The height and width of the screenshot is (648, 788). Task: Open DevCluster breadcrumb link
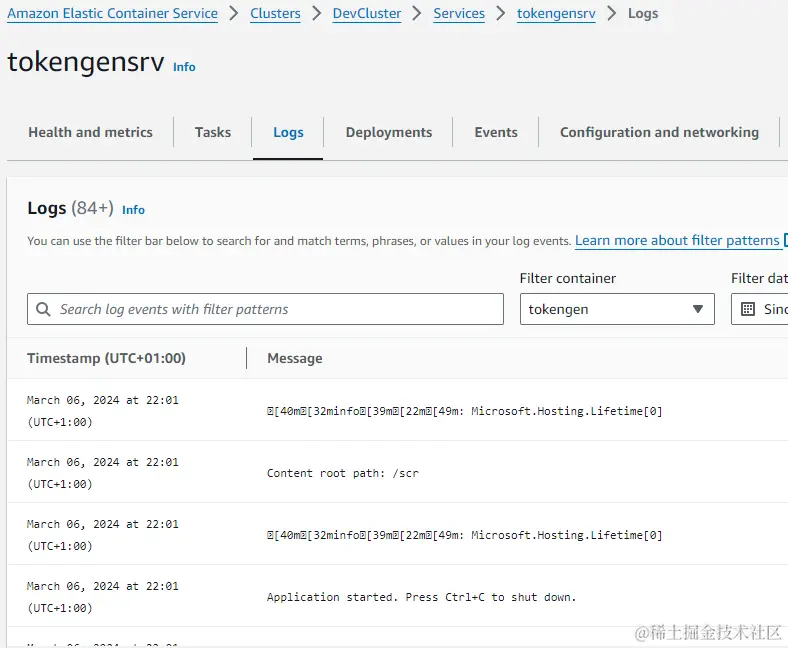click(x=367, y=14)
